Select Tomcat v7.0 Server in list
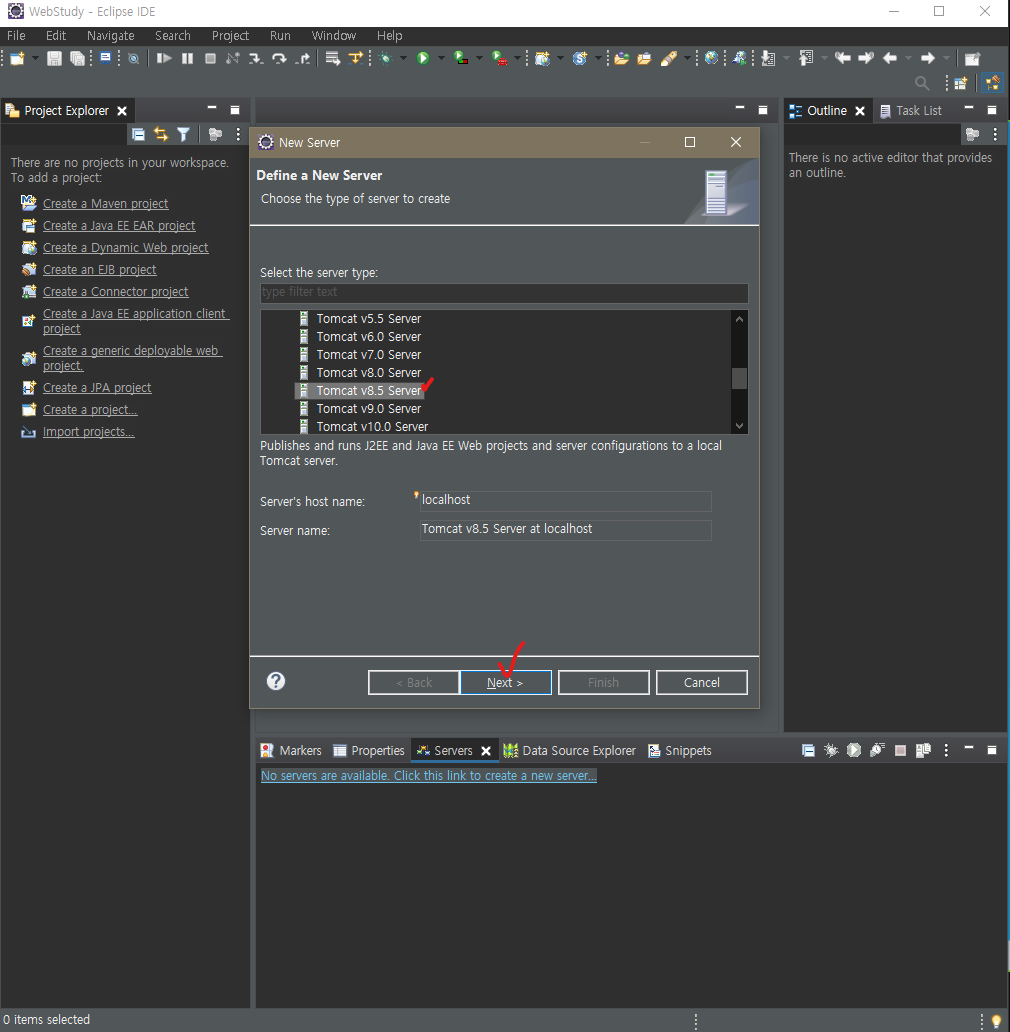Image resolution: width=1010 pixels, height=1032 pixels. pyautogui.click(x=368, y=355)
